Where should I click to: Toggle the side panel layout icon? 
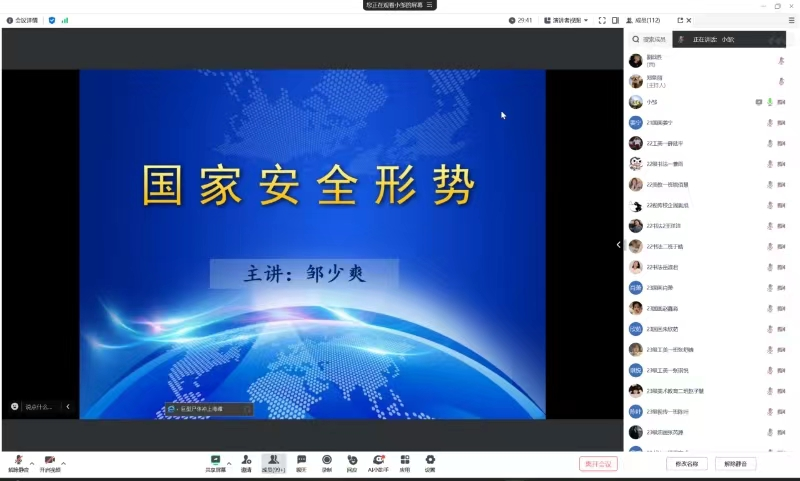615,20
